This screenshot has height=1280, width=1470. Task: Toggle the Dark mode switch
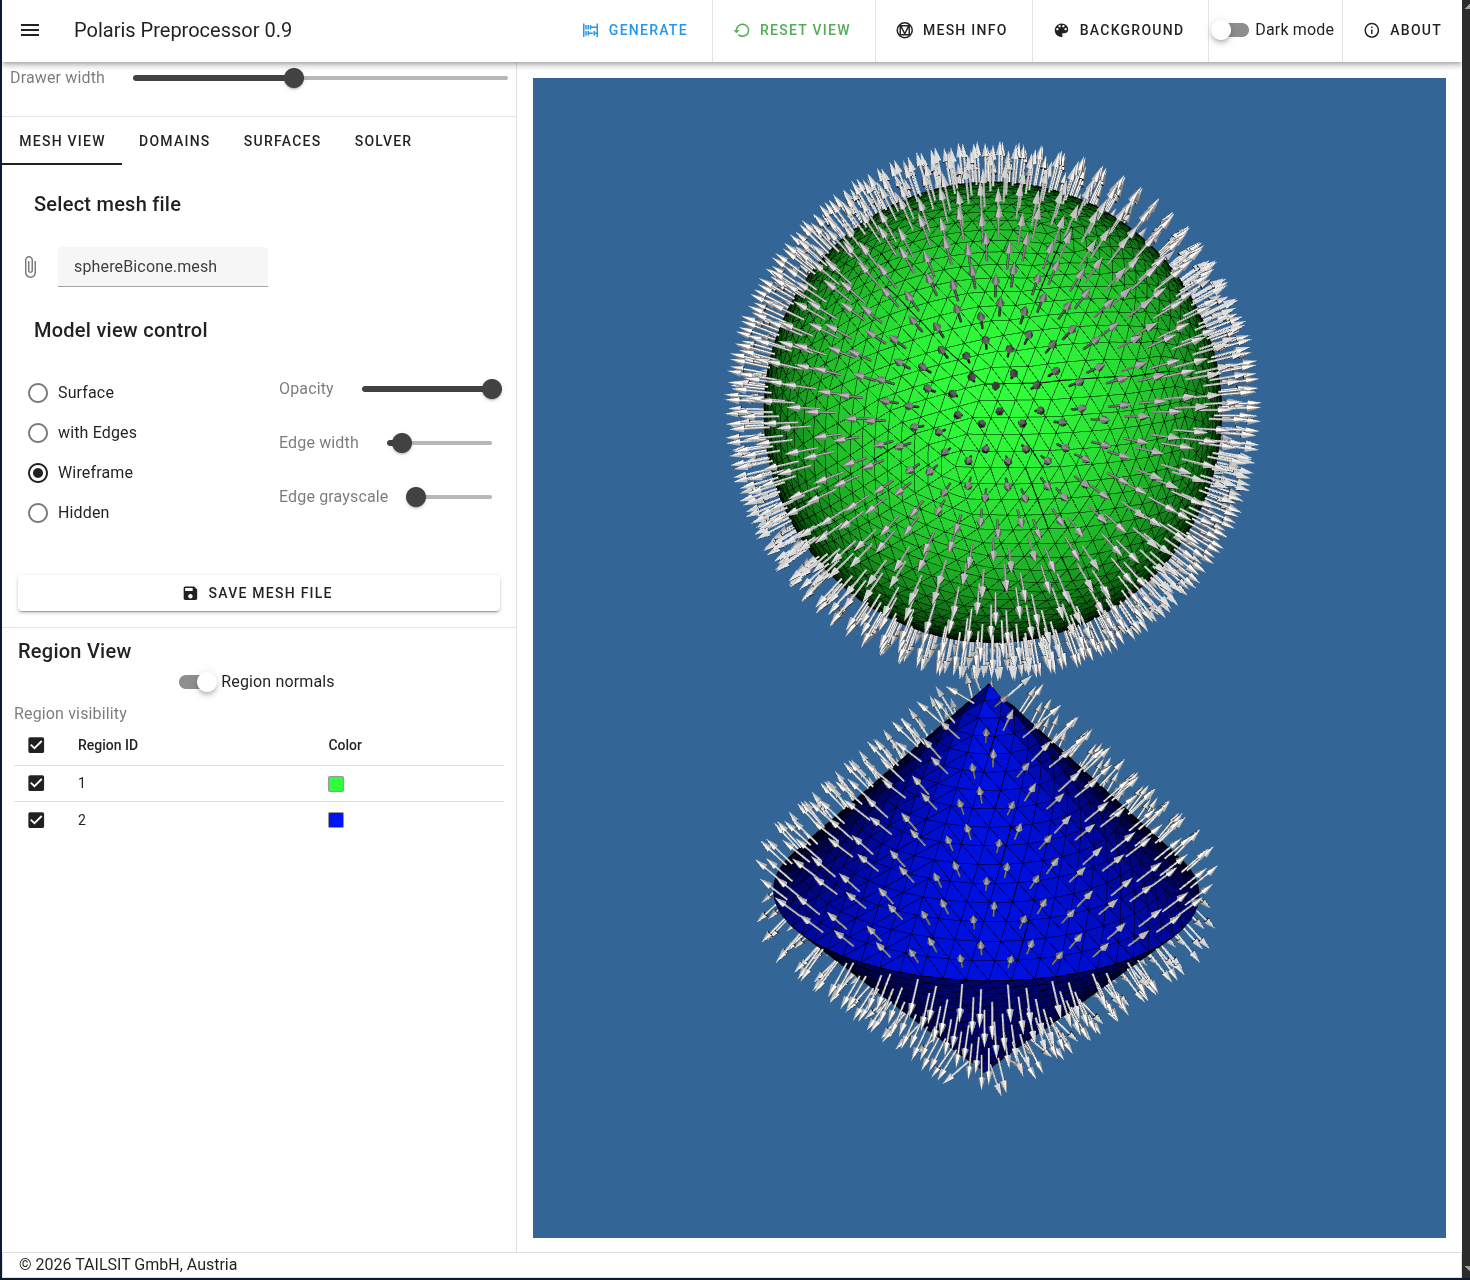click(1229, 30)
